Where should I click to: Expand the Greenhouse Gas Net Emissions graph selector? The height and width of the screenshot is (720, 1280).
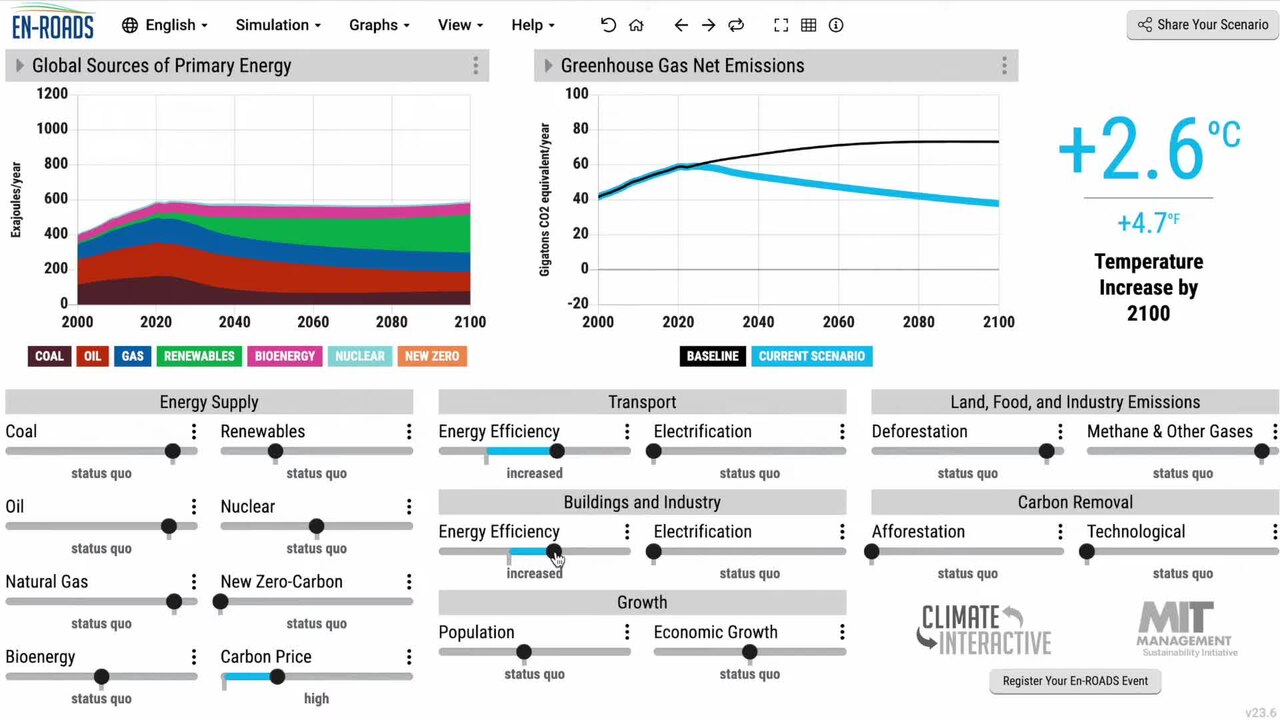[x=548, y=66]
